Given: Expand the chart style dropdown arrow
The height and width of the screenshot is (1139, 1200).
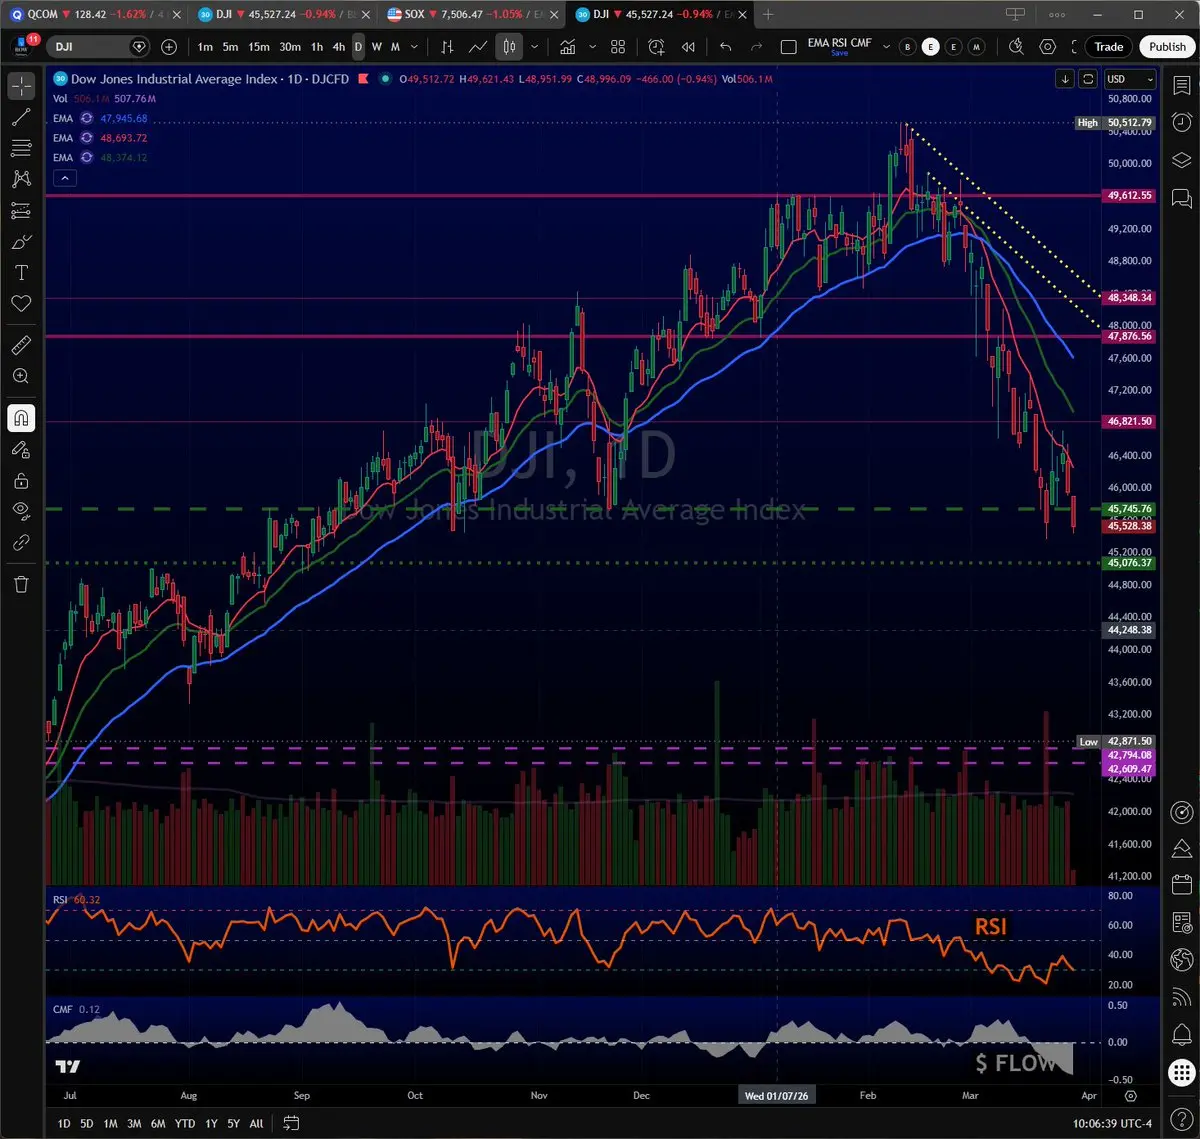Looking at the screenshot, I should coord(535,47).
